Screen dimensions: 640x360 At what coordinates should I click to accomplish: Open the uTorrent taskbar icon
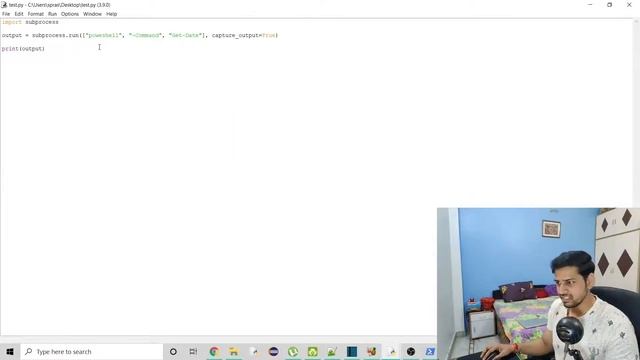293,351
